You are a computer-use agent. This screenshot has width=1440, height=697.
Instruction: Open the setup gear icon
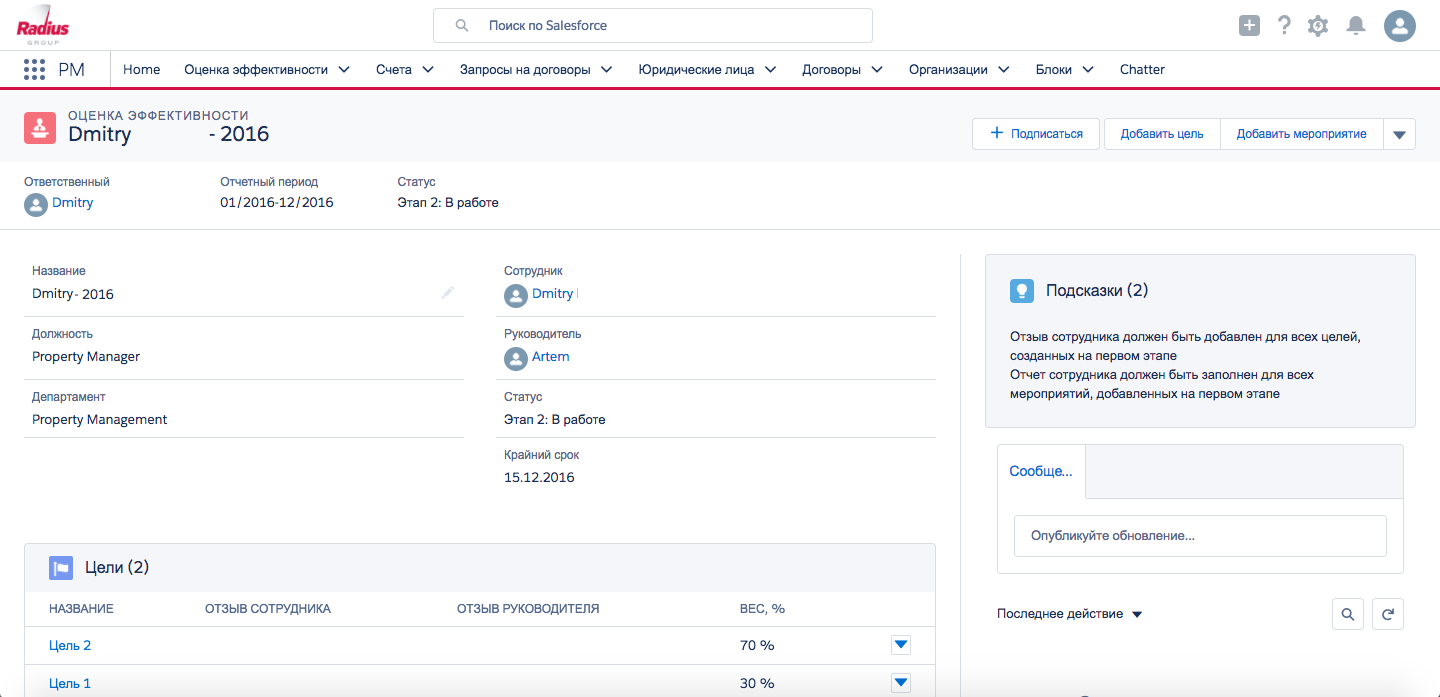(x=1318, y=26)
